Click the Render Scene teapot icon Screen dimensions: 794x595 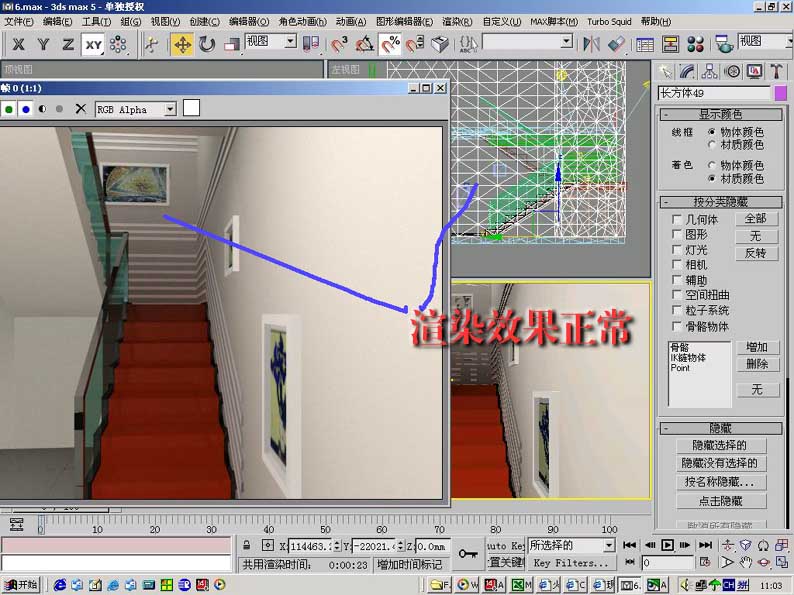(724, 45)
